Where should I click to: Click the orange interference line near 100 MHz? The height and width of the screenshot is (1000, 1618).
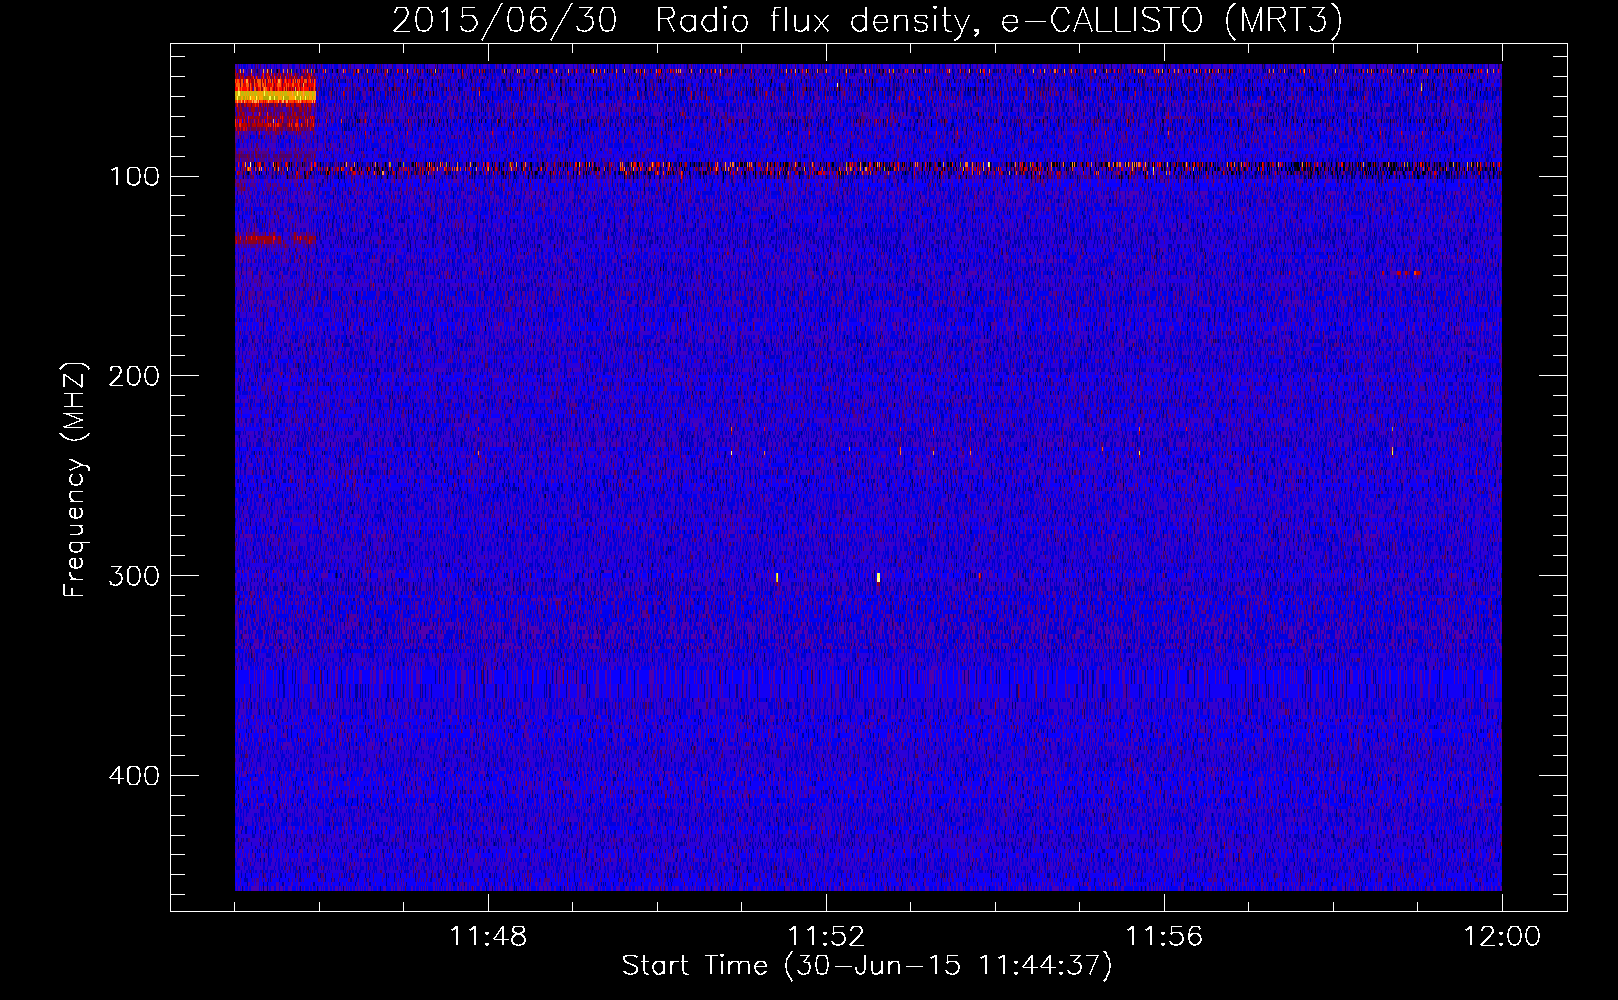(868, 168)
